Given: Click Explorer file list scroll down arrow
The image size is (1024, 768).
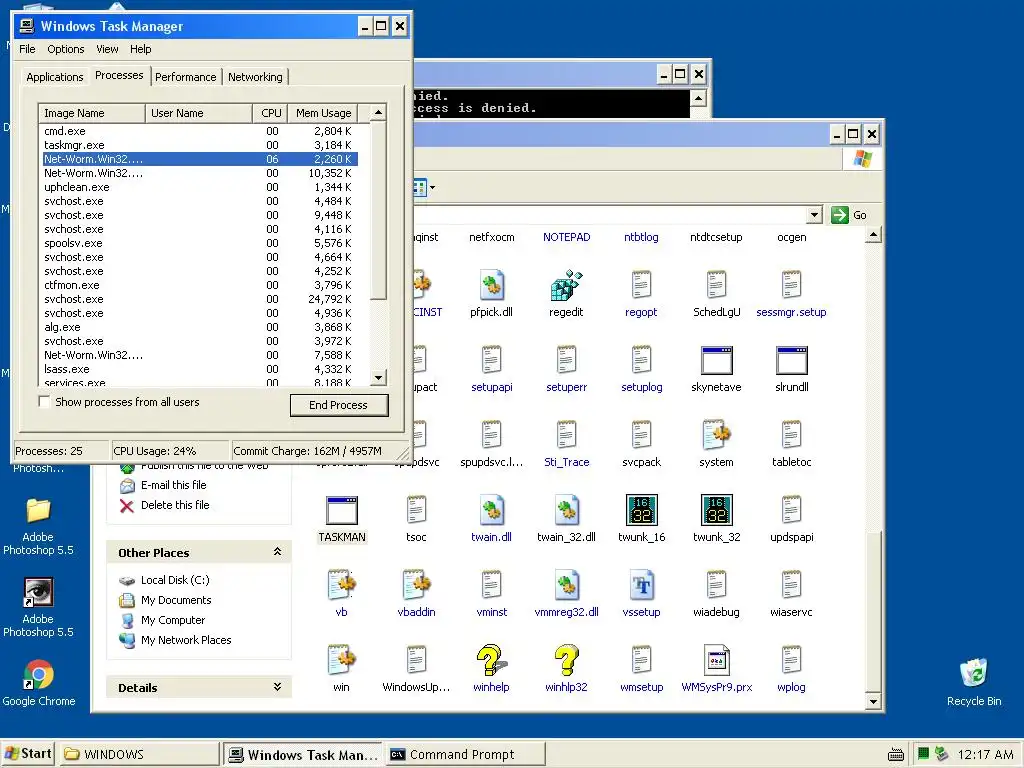Looking at the screenshot, I should click(x=873, y=701).
